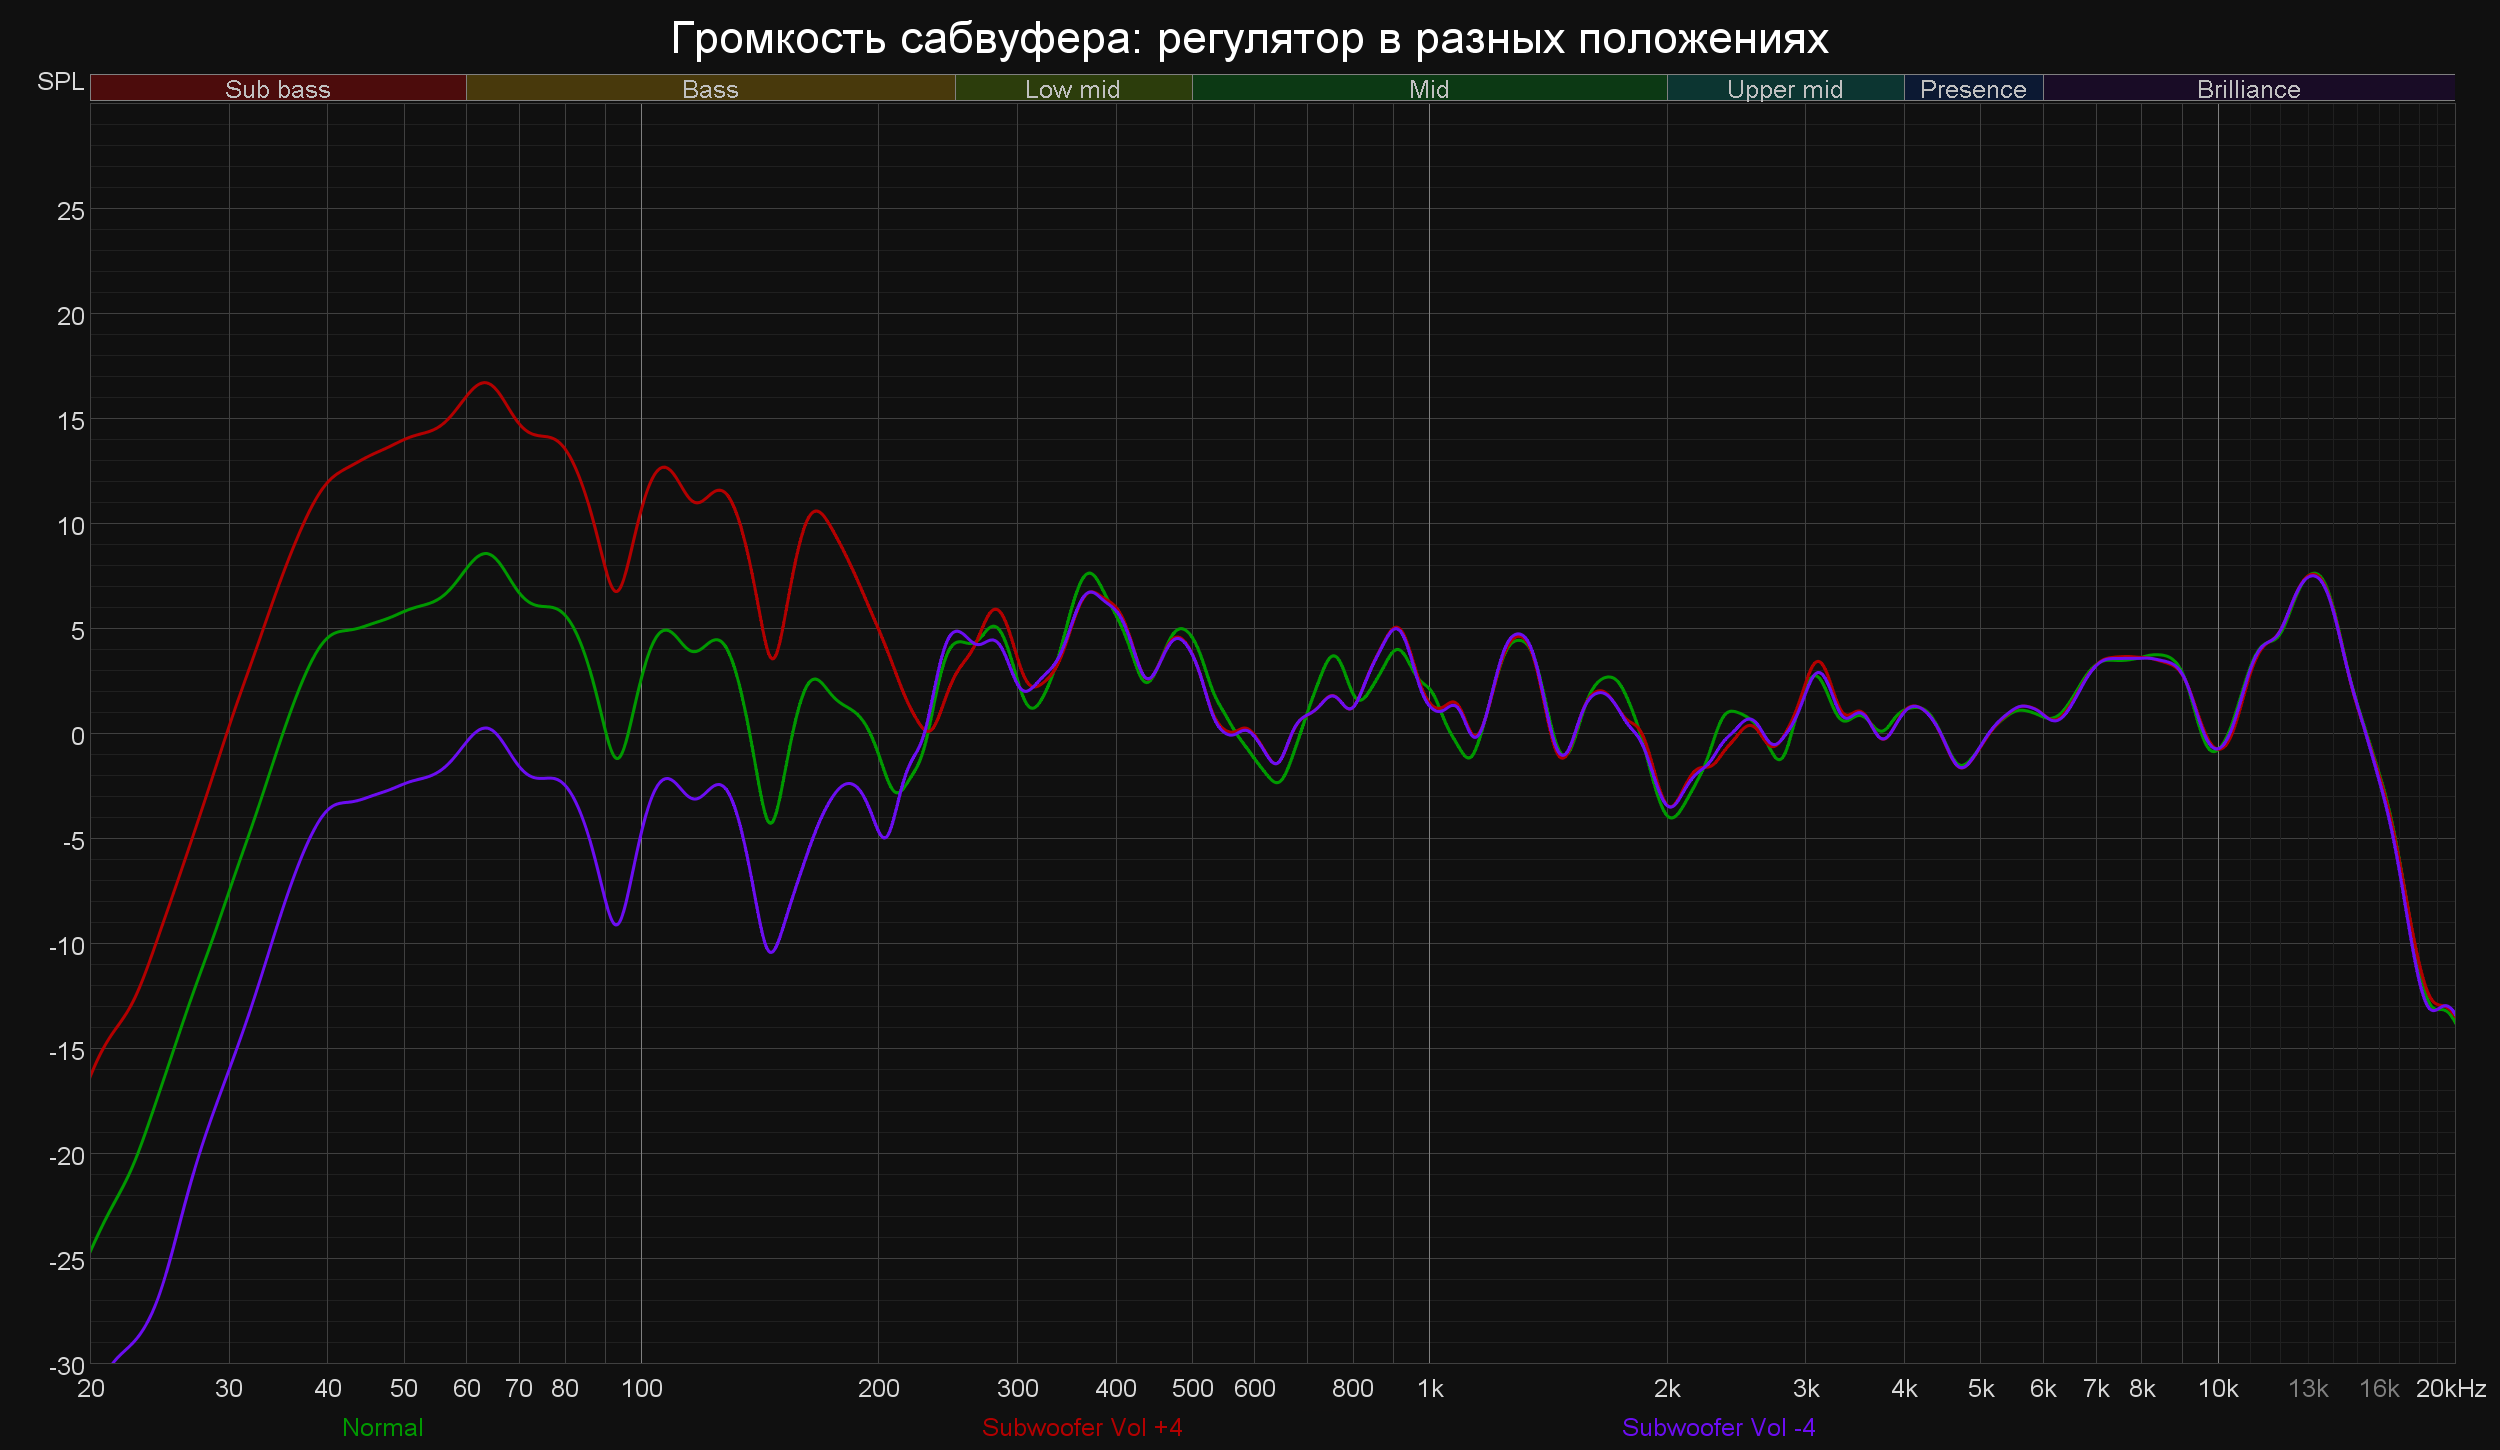The width and height of the screenshot is (2500, 1450).
Task: Click the 0 dB axis label
Action: [78, 736]
